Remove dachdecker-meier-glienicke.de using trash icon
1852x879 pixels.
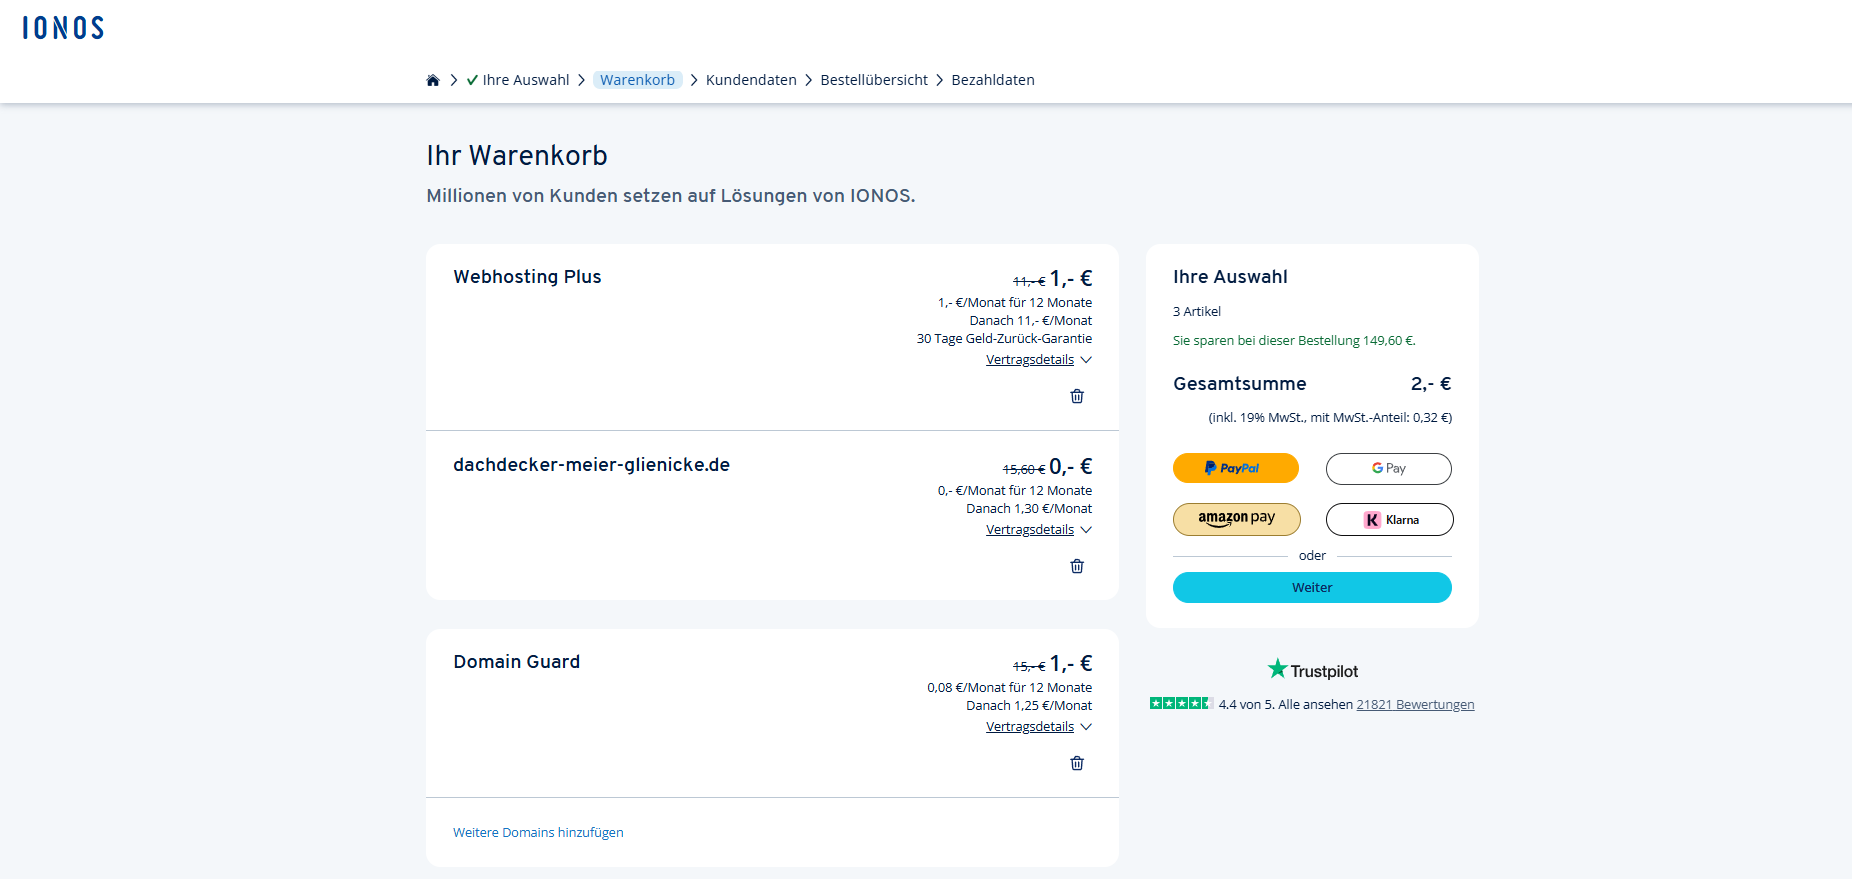[x=1077, y=566]
